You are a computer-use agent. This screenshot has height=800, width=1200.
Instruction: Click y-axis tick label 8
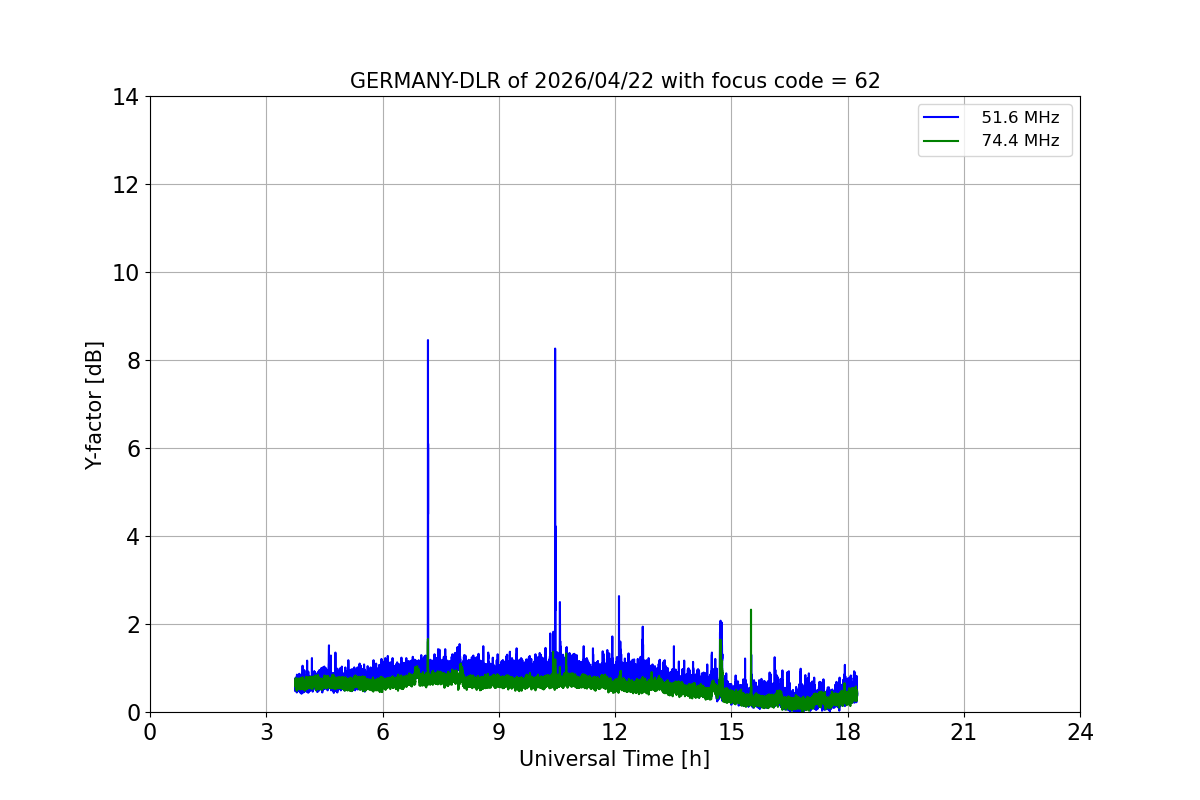click(x=133, y=361)
